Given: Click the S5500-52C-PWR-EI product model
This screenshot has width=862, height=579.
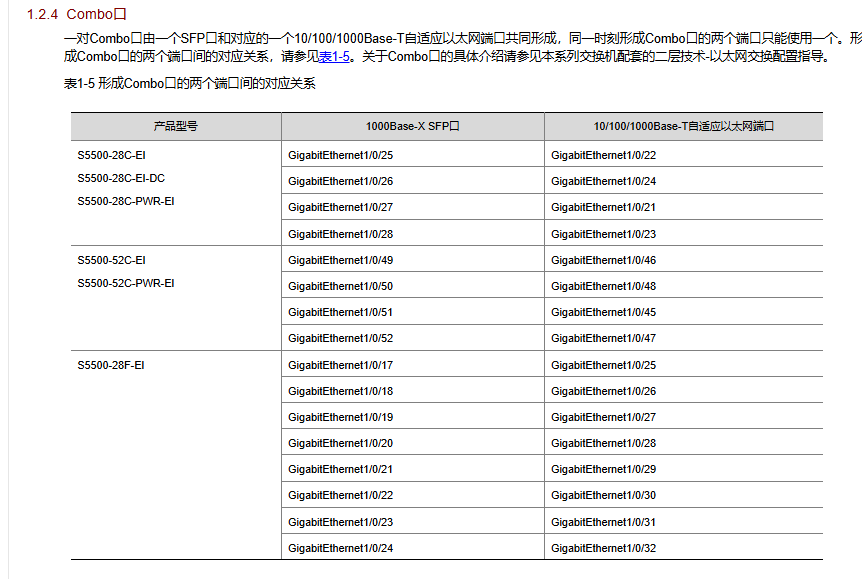Looking at the screenshot, I should (x=125, y=283).
